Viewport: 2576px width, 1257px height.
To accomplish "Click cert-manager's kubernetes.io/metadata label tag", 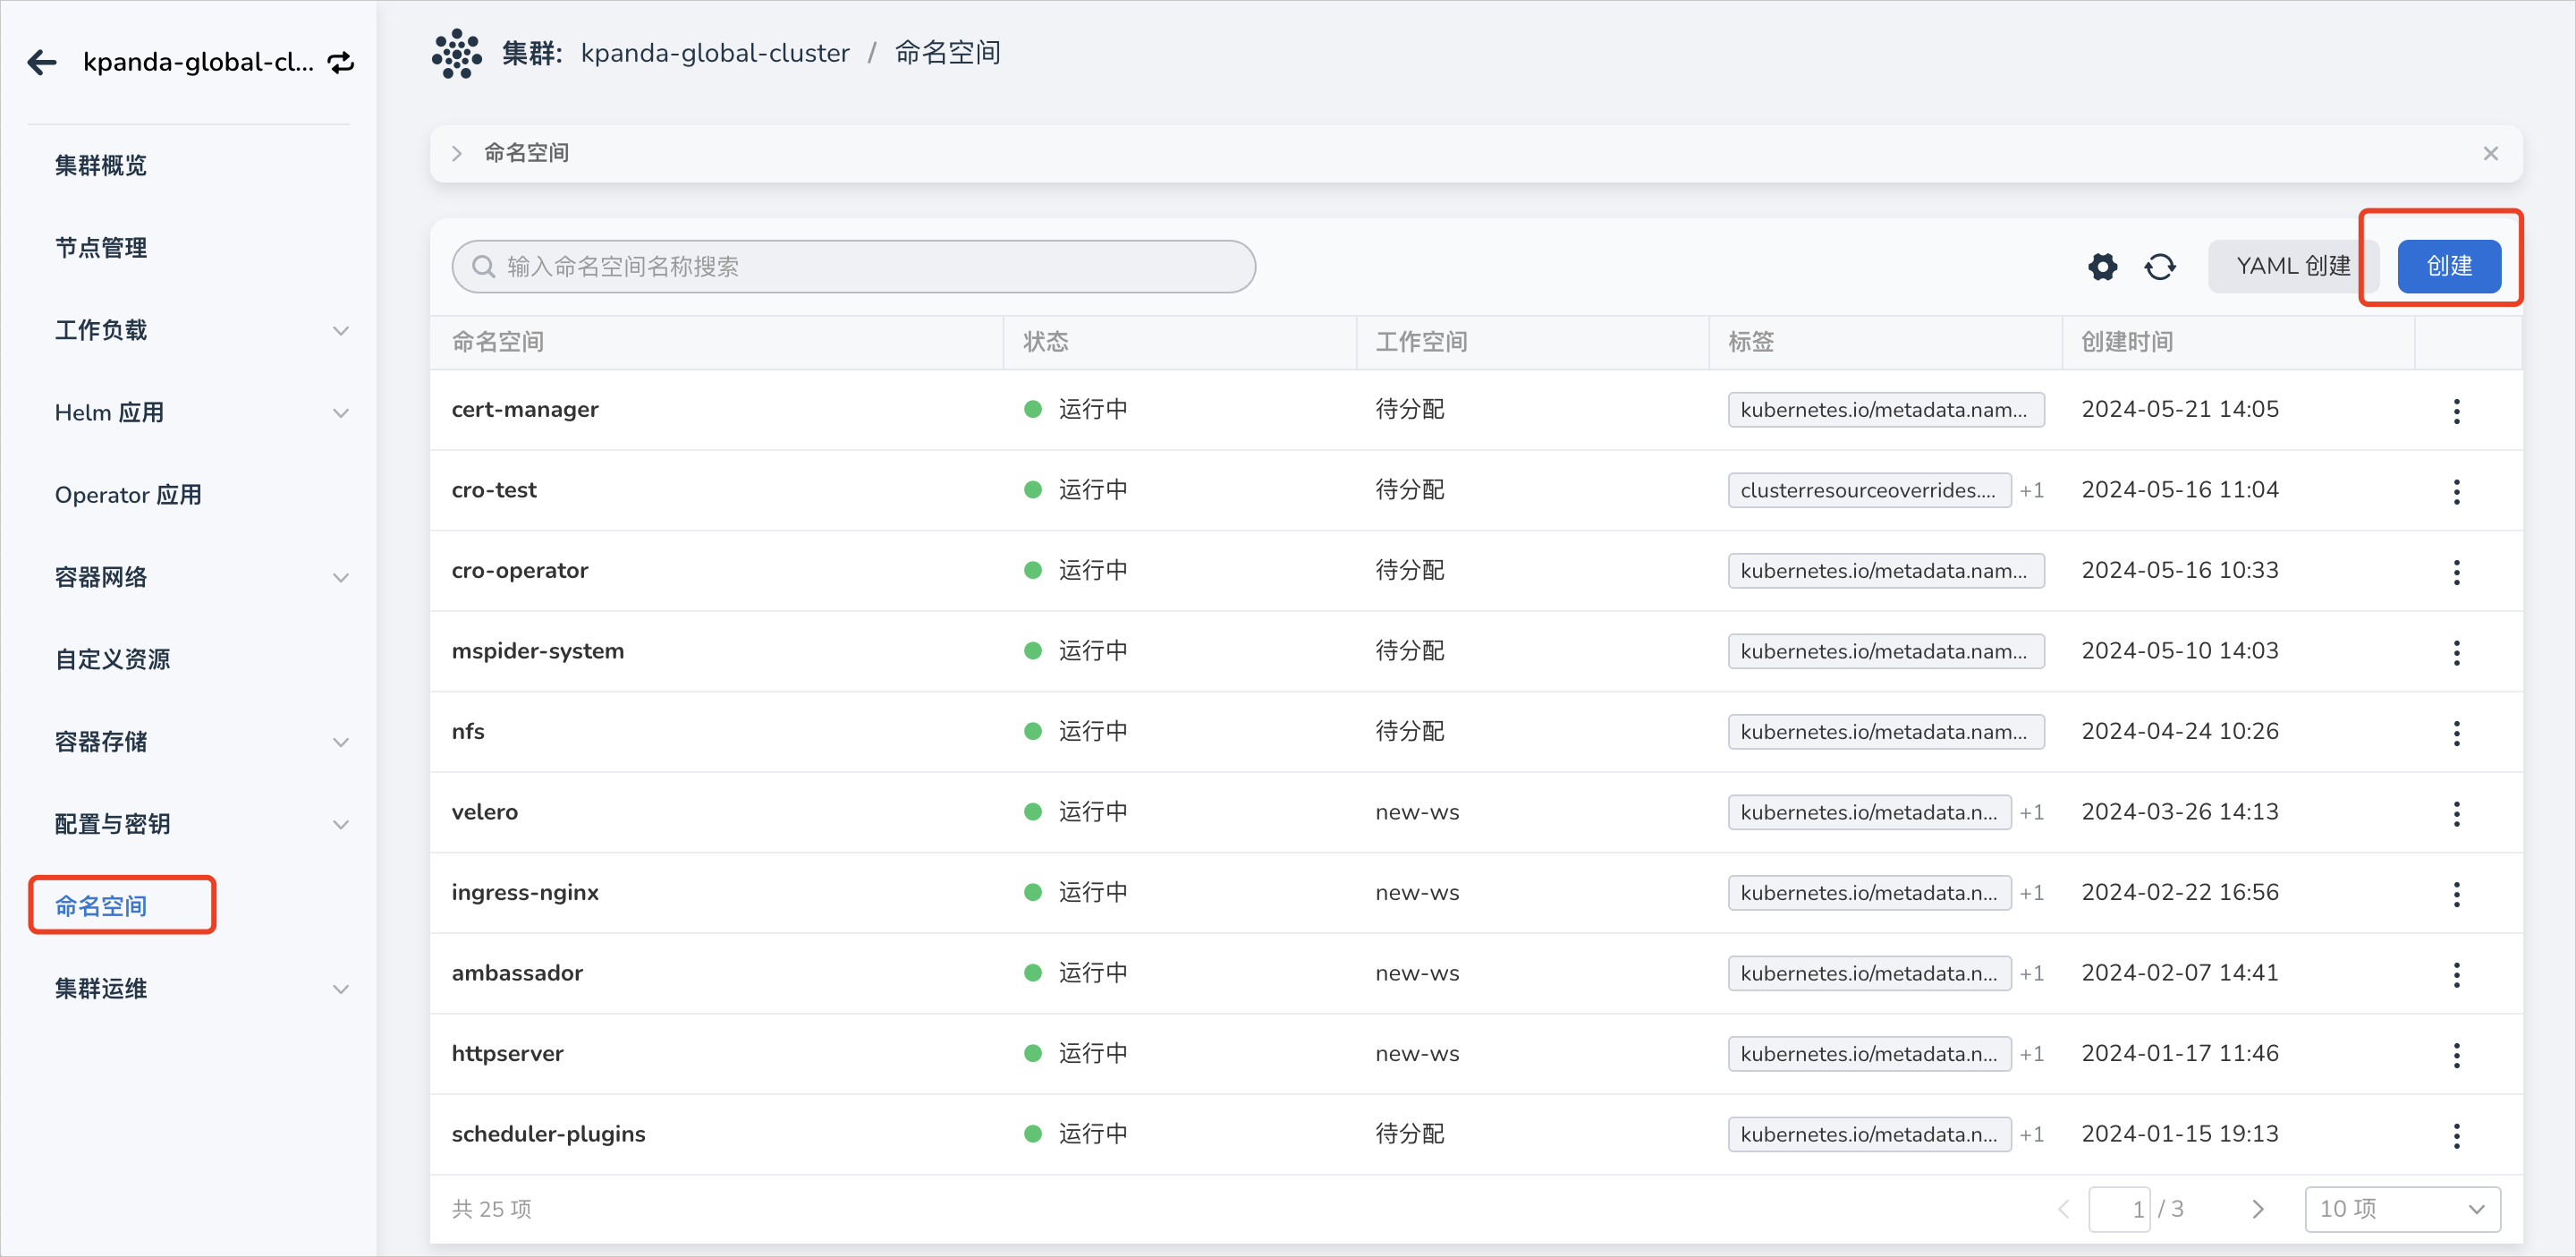I will click(x=1885, y=410).
